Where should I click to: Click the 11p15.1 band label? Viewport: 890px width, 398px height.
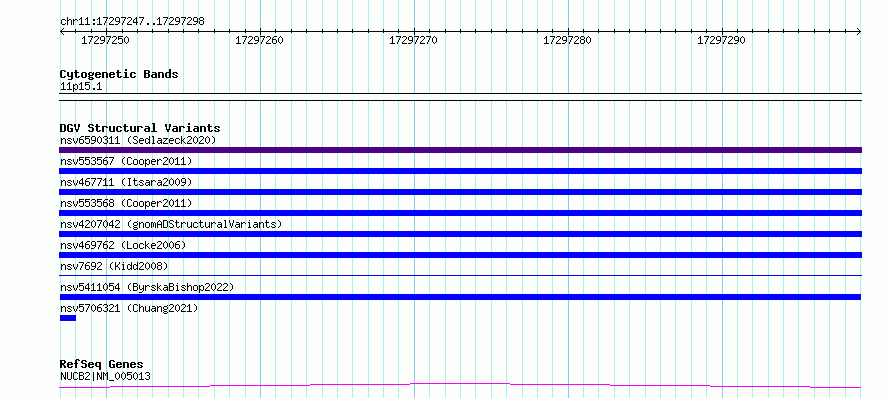[x=81, y=87]
